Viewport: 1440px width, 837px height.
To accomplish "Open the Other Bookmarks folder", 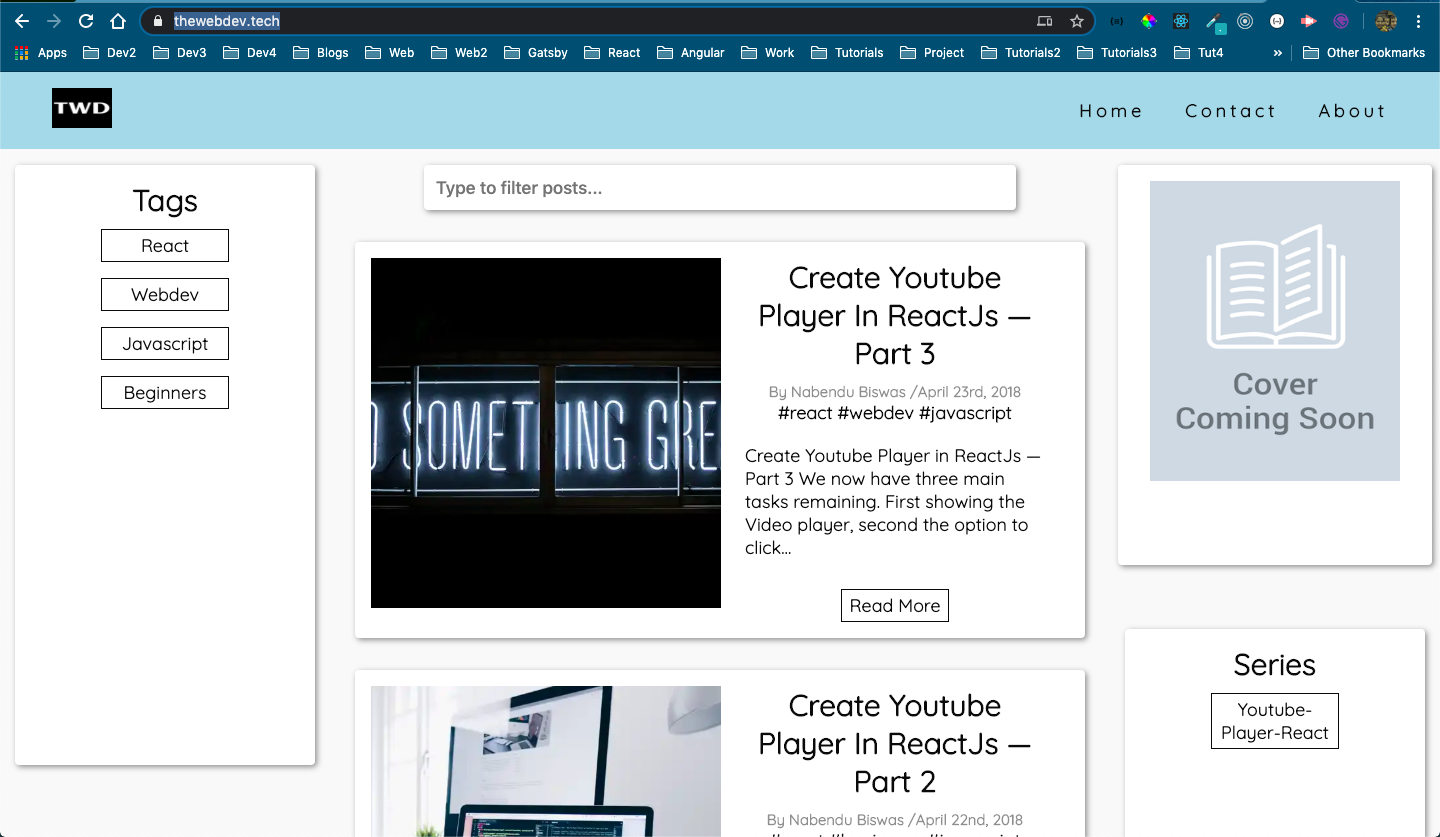I will point(1364,53).
